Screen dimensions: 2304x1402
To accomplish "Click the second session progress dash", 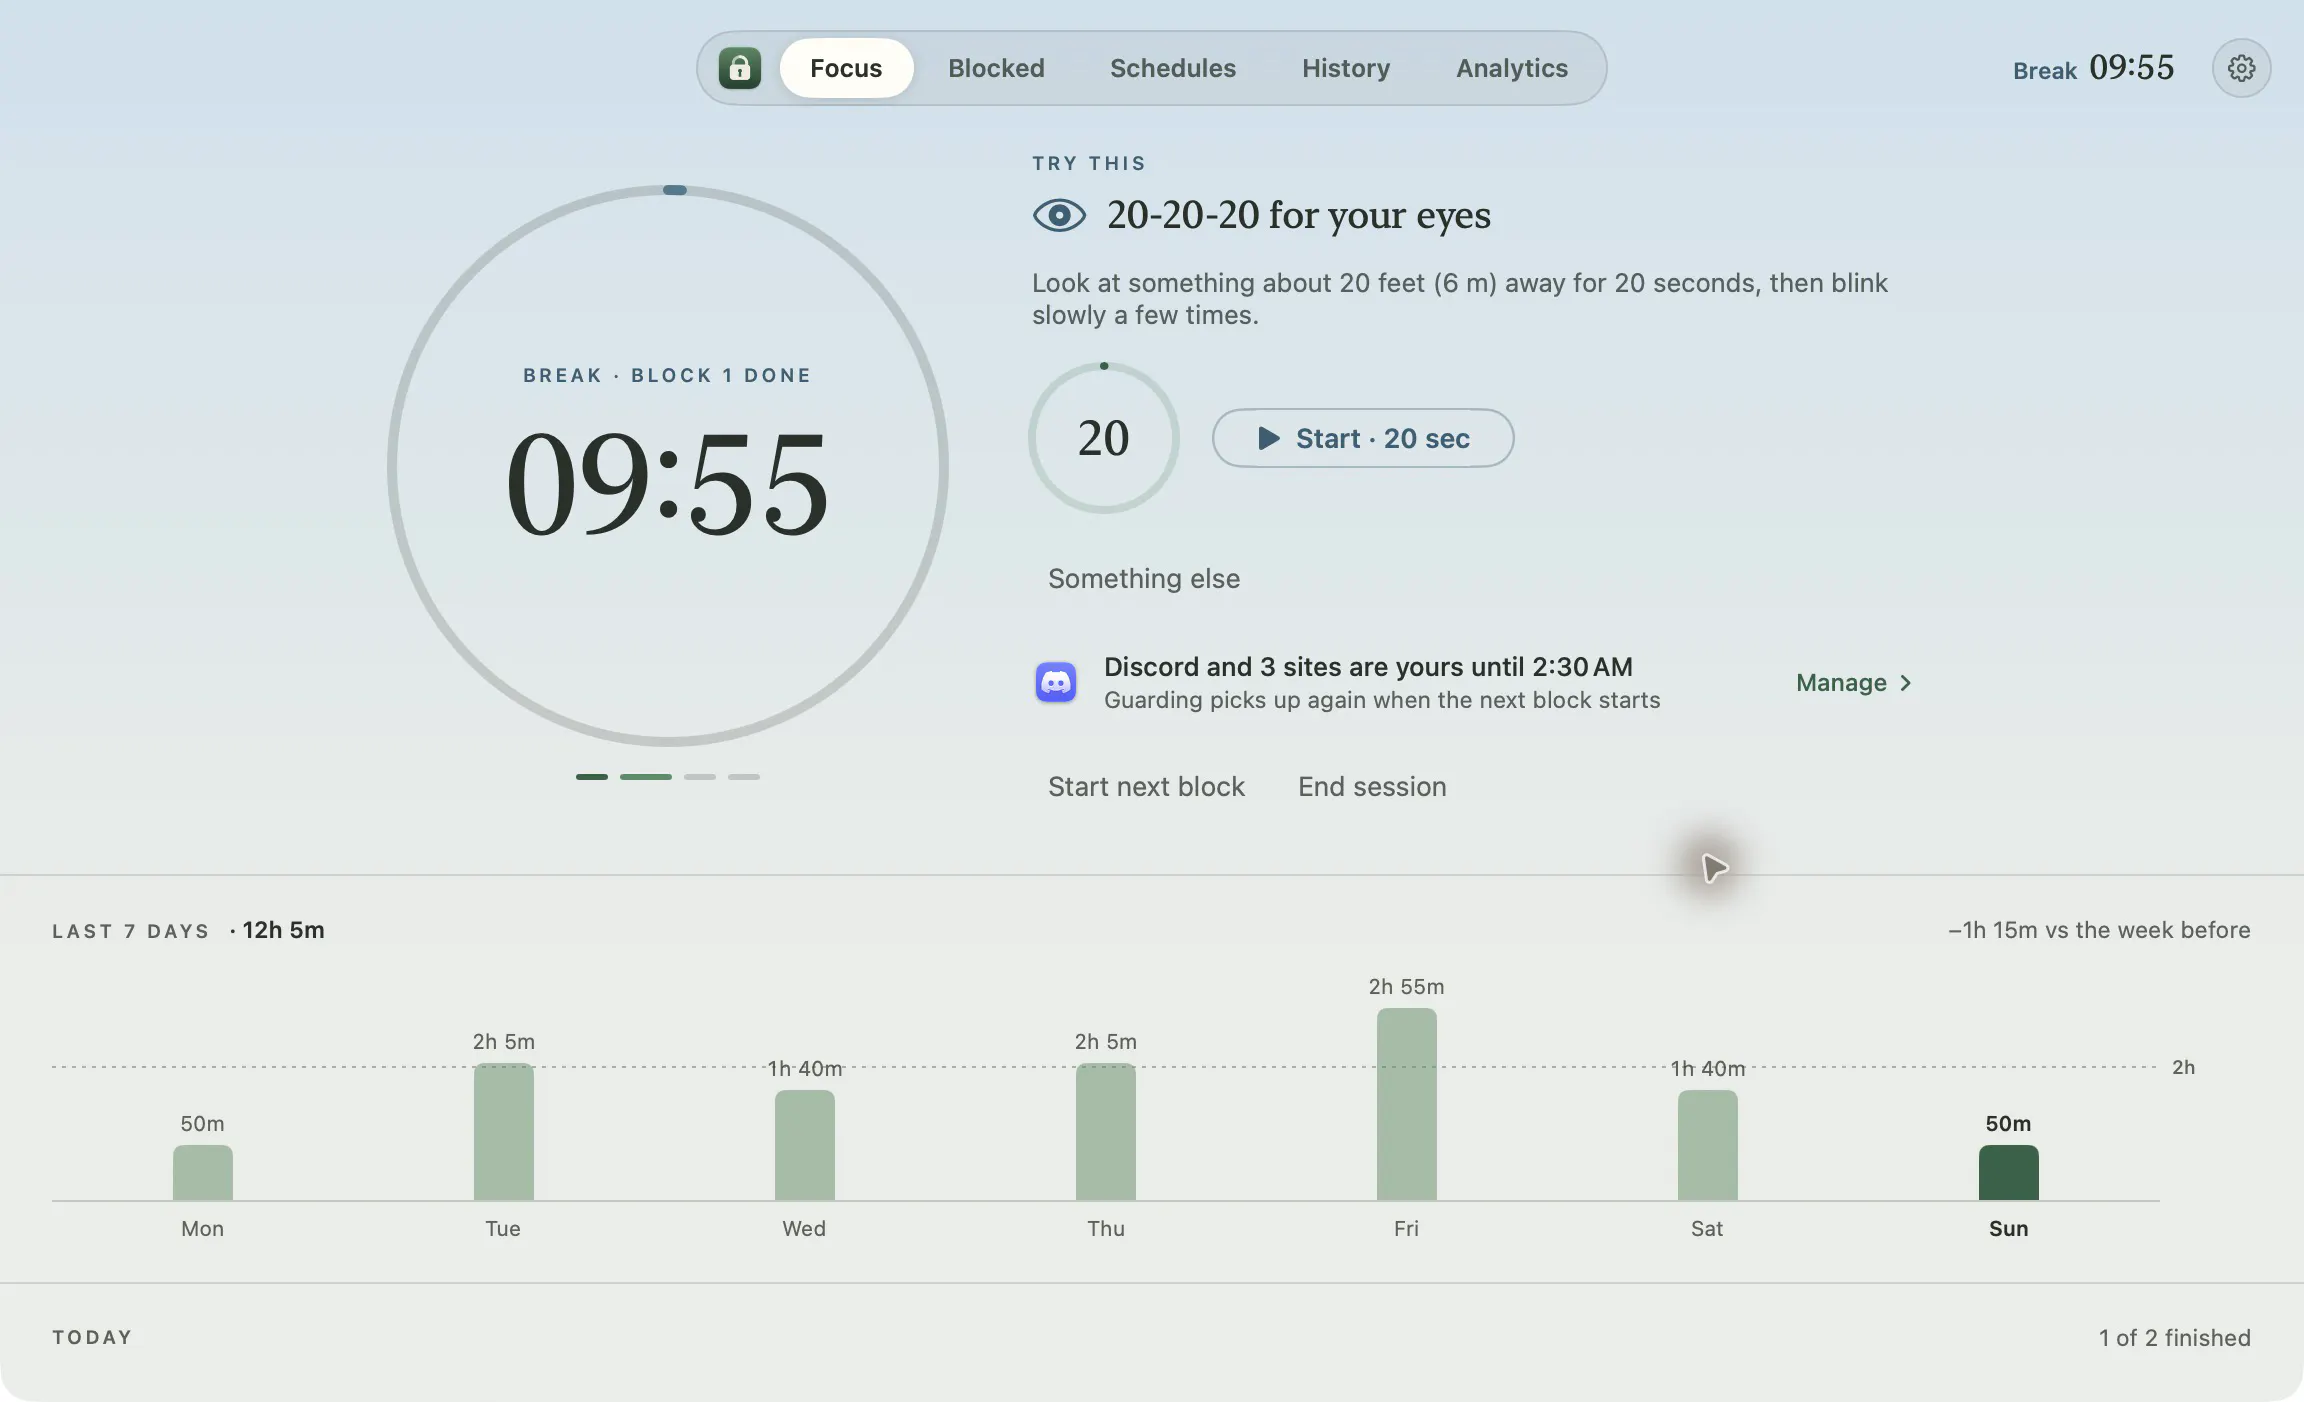I will pyautogui.click(x=646, y=777).
